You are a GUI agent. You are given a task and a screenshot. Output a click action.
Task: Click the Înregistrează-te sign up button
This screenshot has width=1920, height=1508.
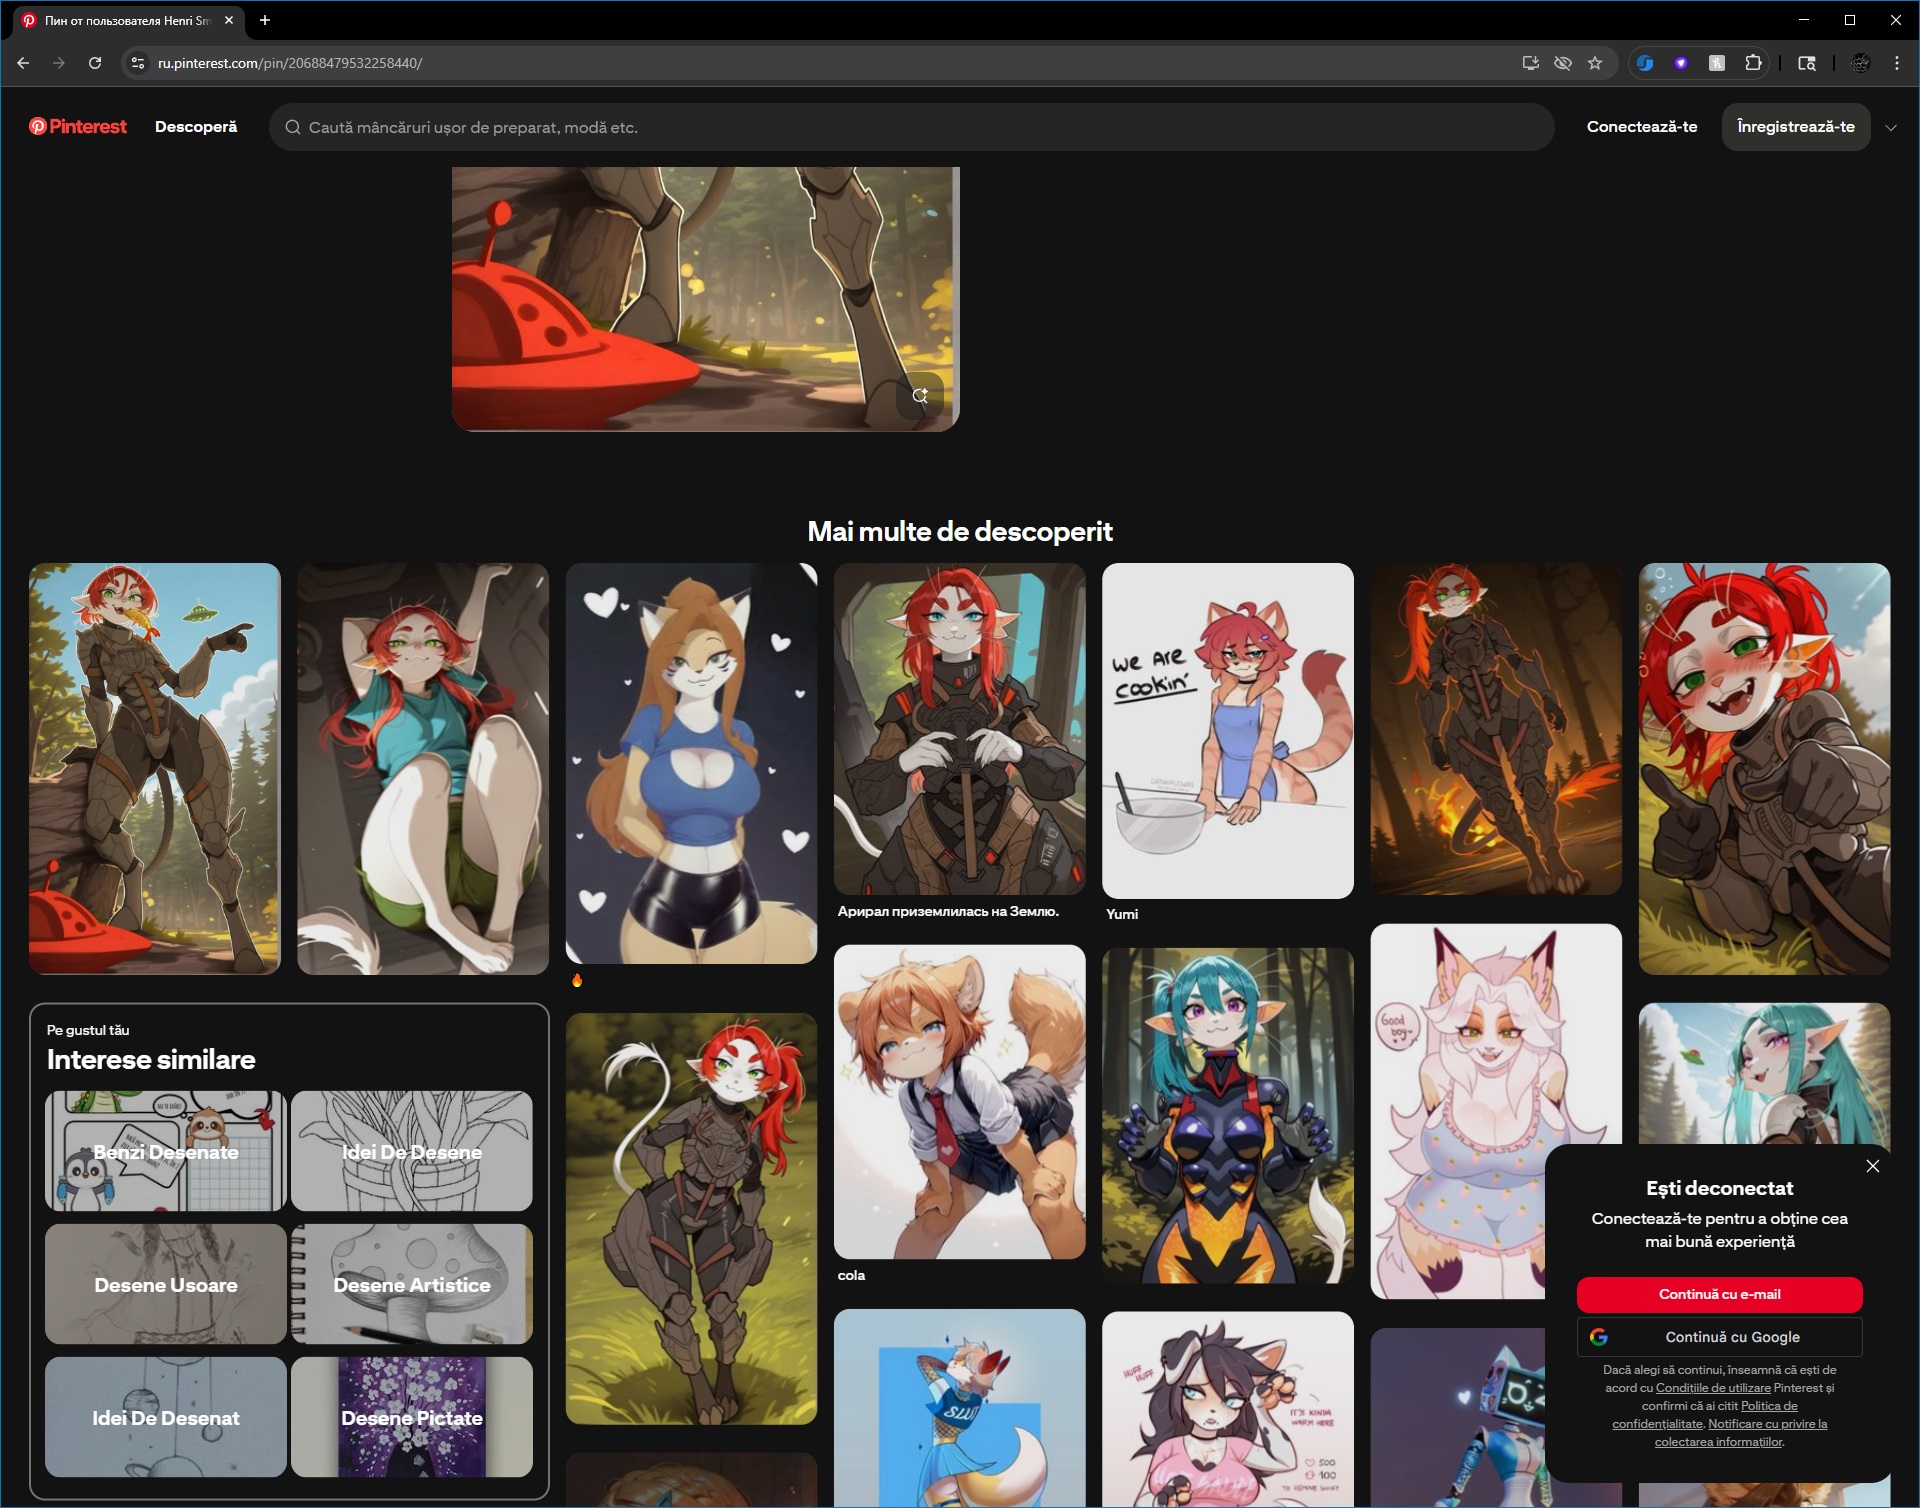[1795, 127]
